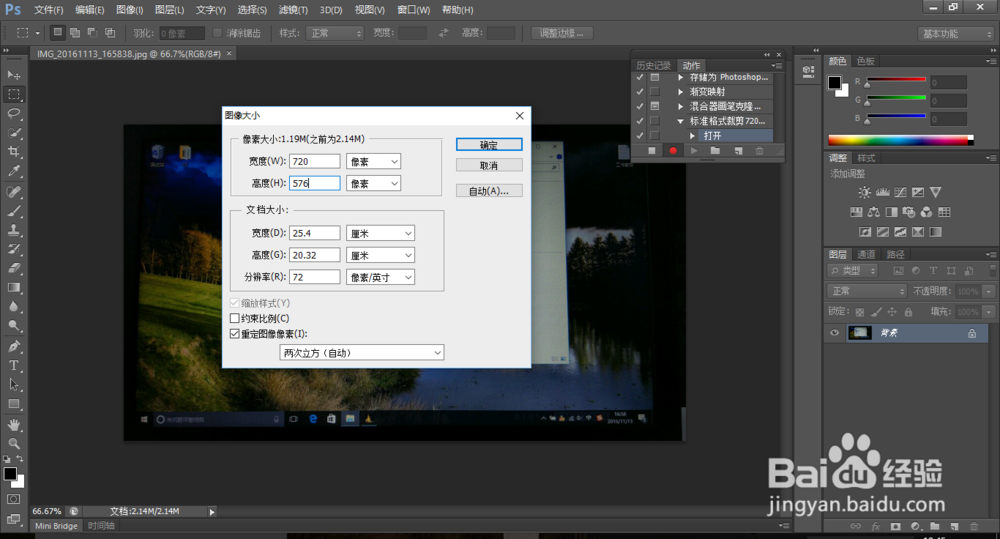Select the Dodge tool
The image size is (1000, 539).
tap(13, 326)
